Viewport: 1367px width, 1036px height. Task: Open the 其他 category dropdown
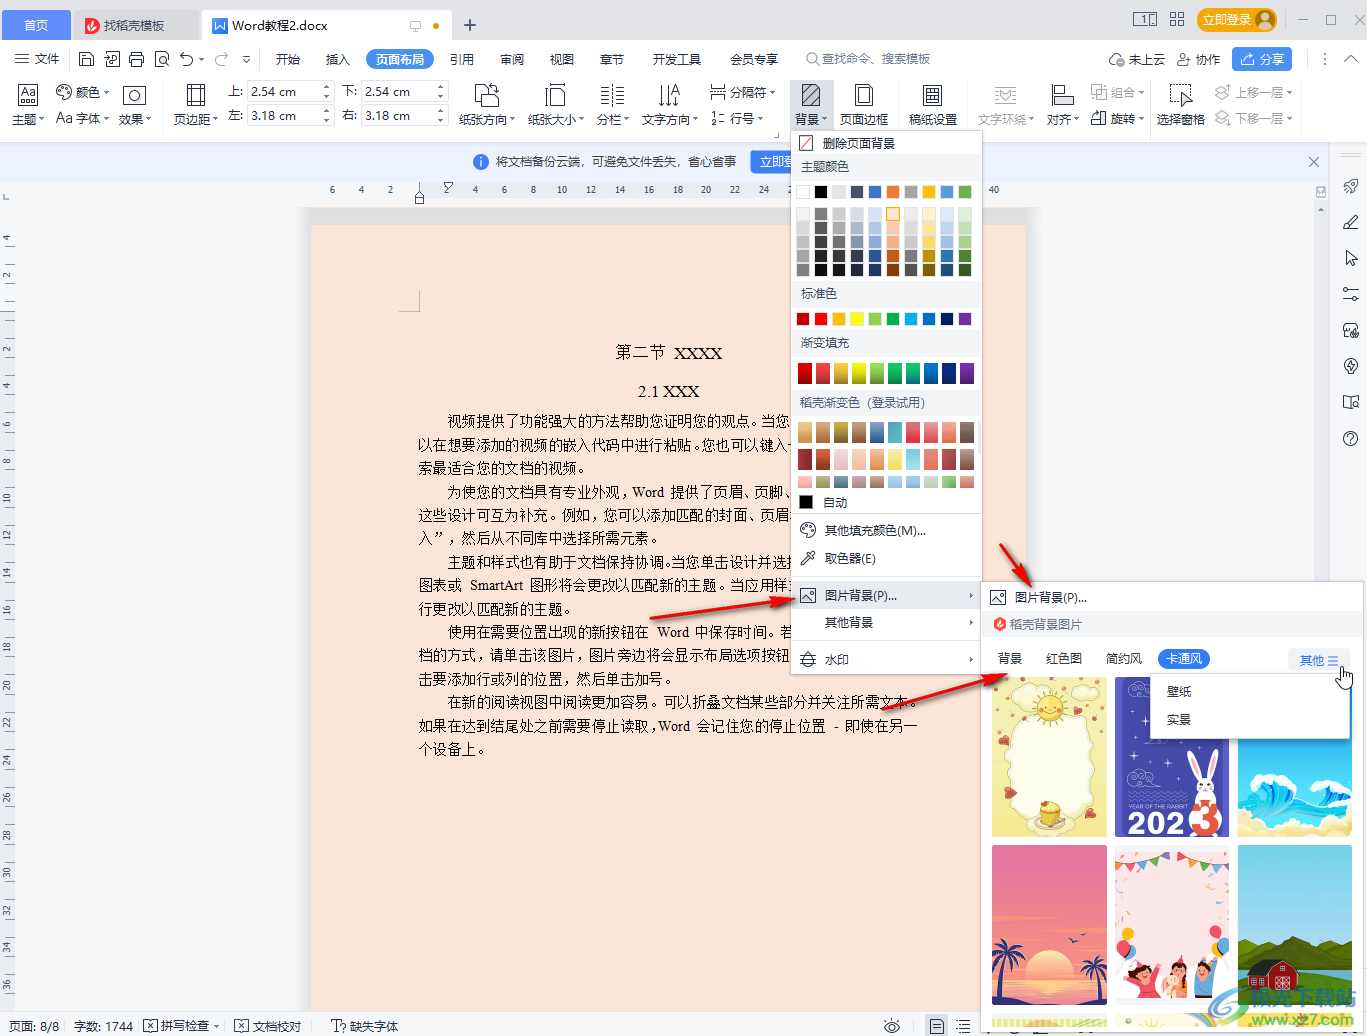point(1318,660)
